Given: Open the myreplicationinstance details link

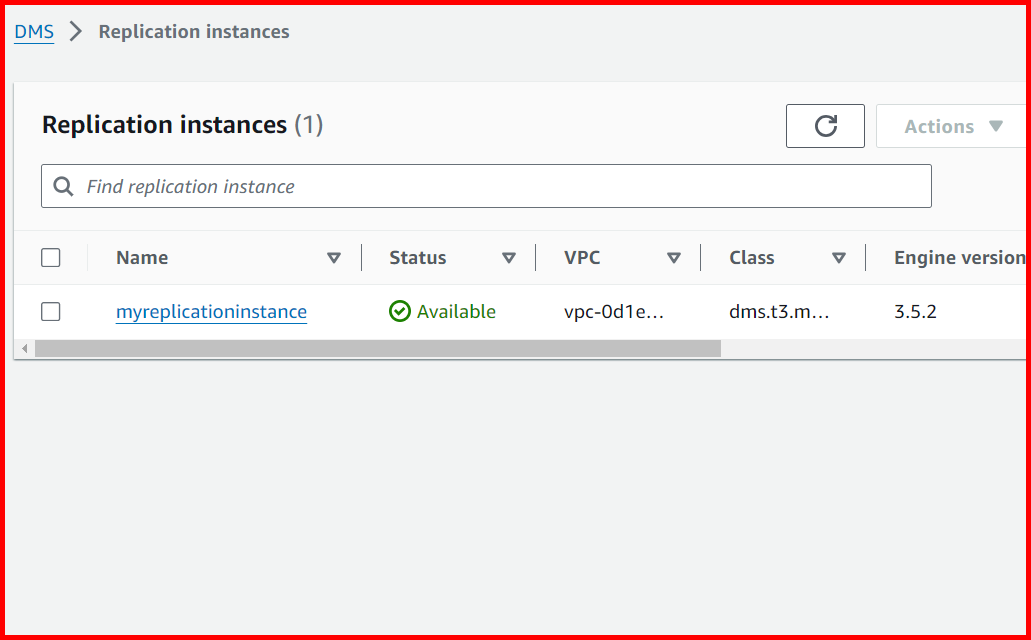Looking at the screenshot, I should point(211,311).
